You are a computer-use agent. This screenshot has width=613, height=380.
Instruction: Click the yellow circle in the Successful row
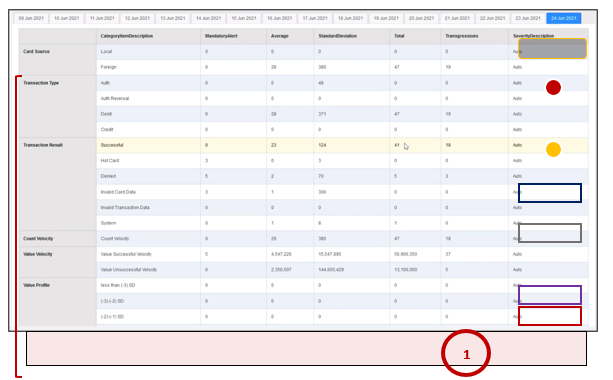553,149
